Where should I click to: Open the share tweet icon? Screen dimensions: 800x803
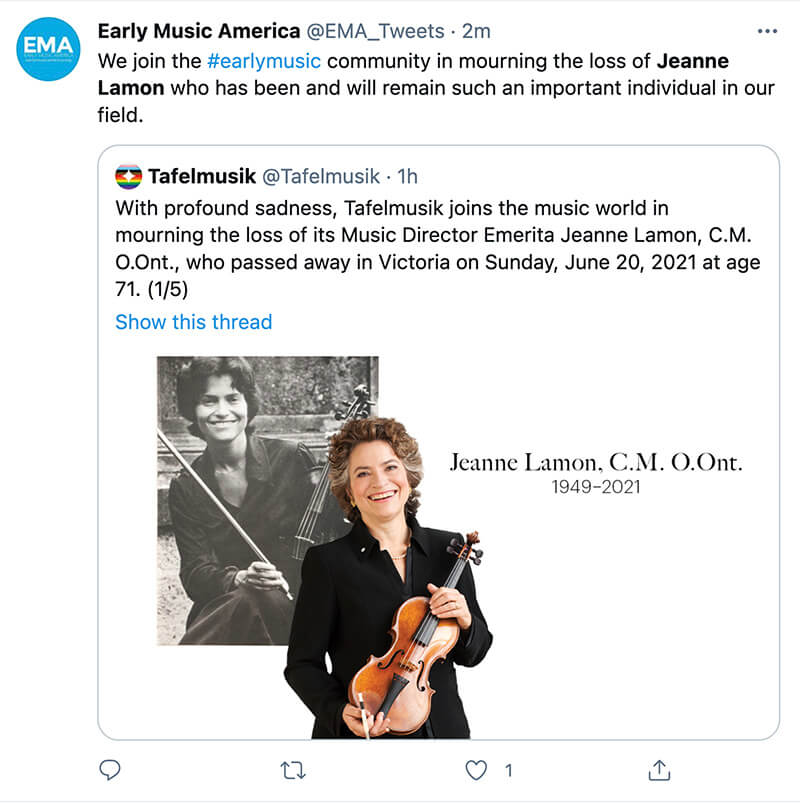pyautogui.click(x=659, y=769)
